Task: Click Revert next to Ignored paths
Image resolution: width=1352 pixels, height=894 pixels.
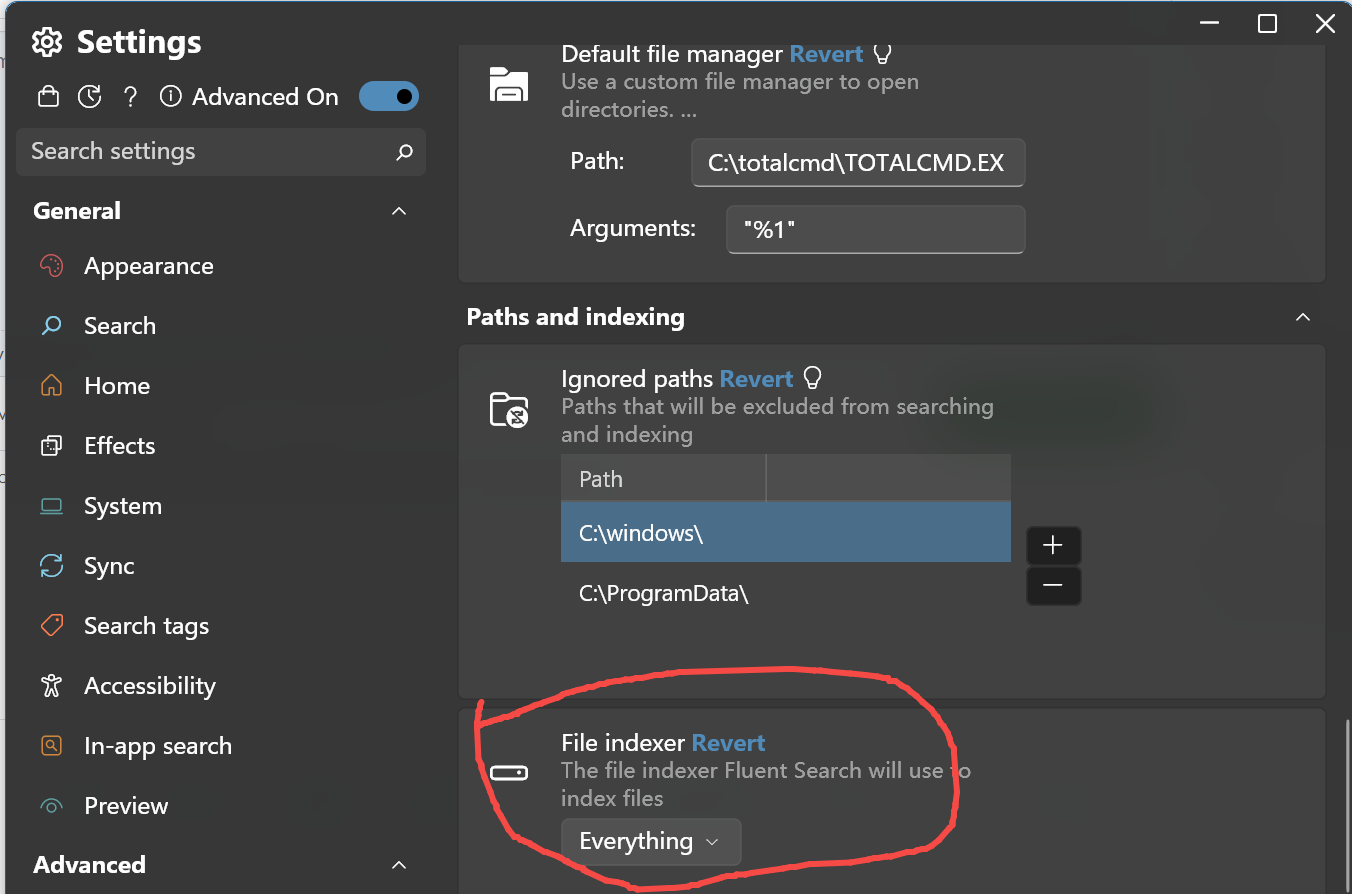Action: [756, 379]
